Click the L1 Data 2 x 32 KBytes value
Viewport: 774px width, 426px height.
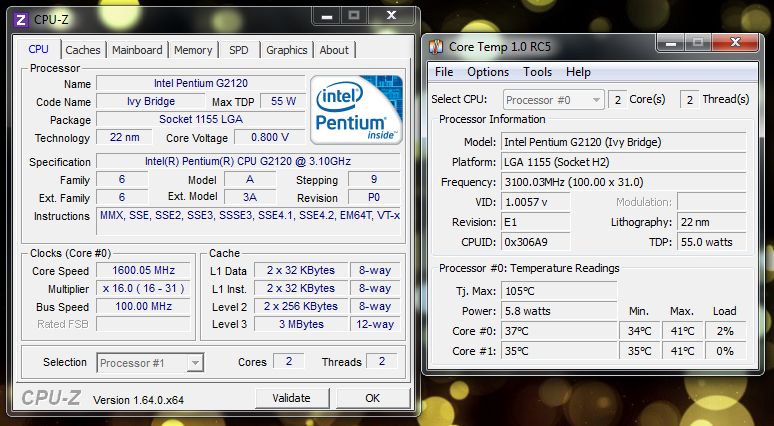tap(301, 270)
